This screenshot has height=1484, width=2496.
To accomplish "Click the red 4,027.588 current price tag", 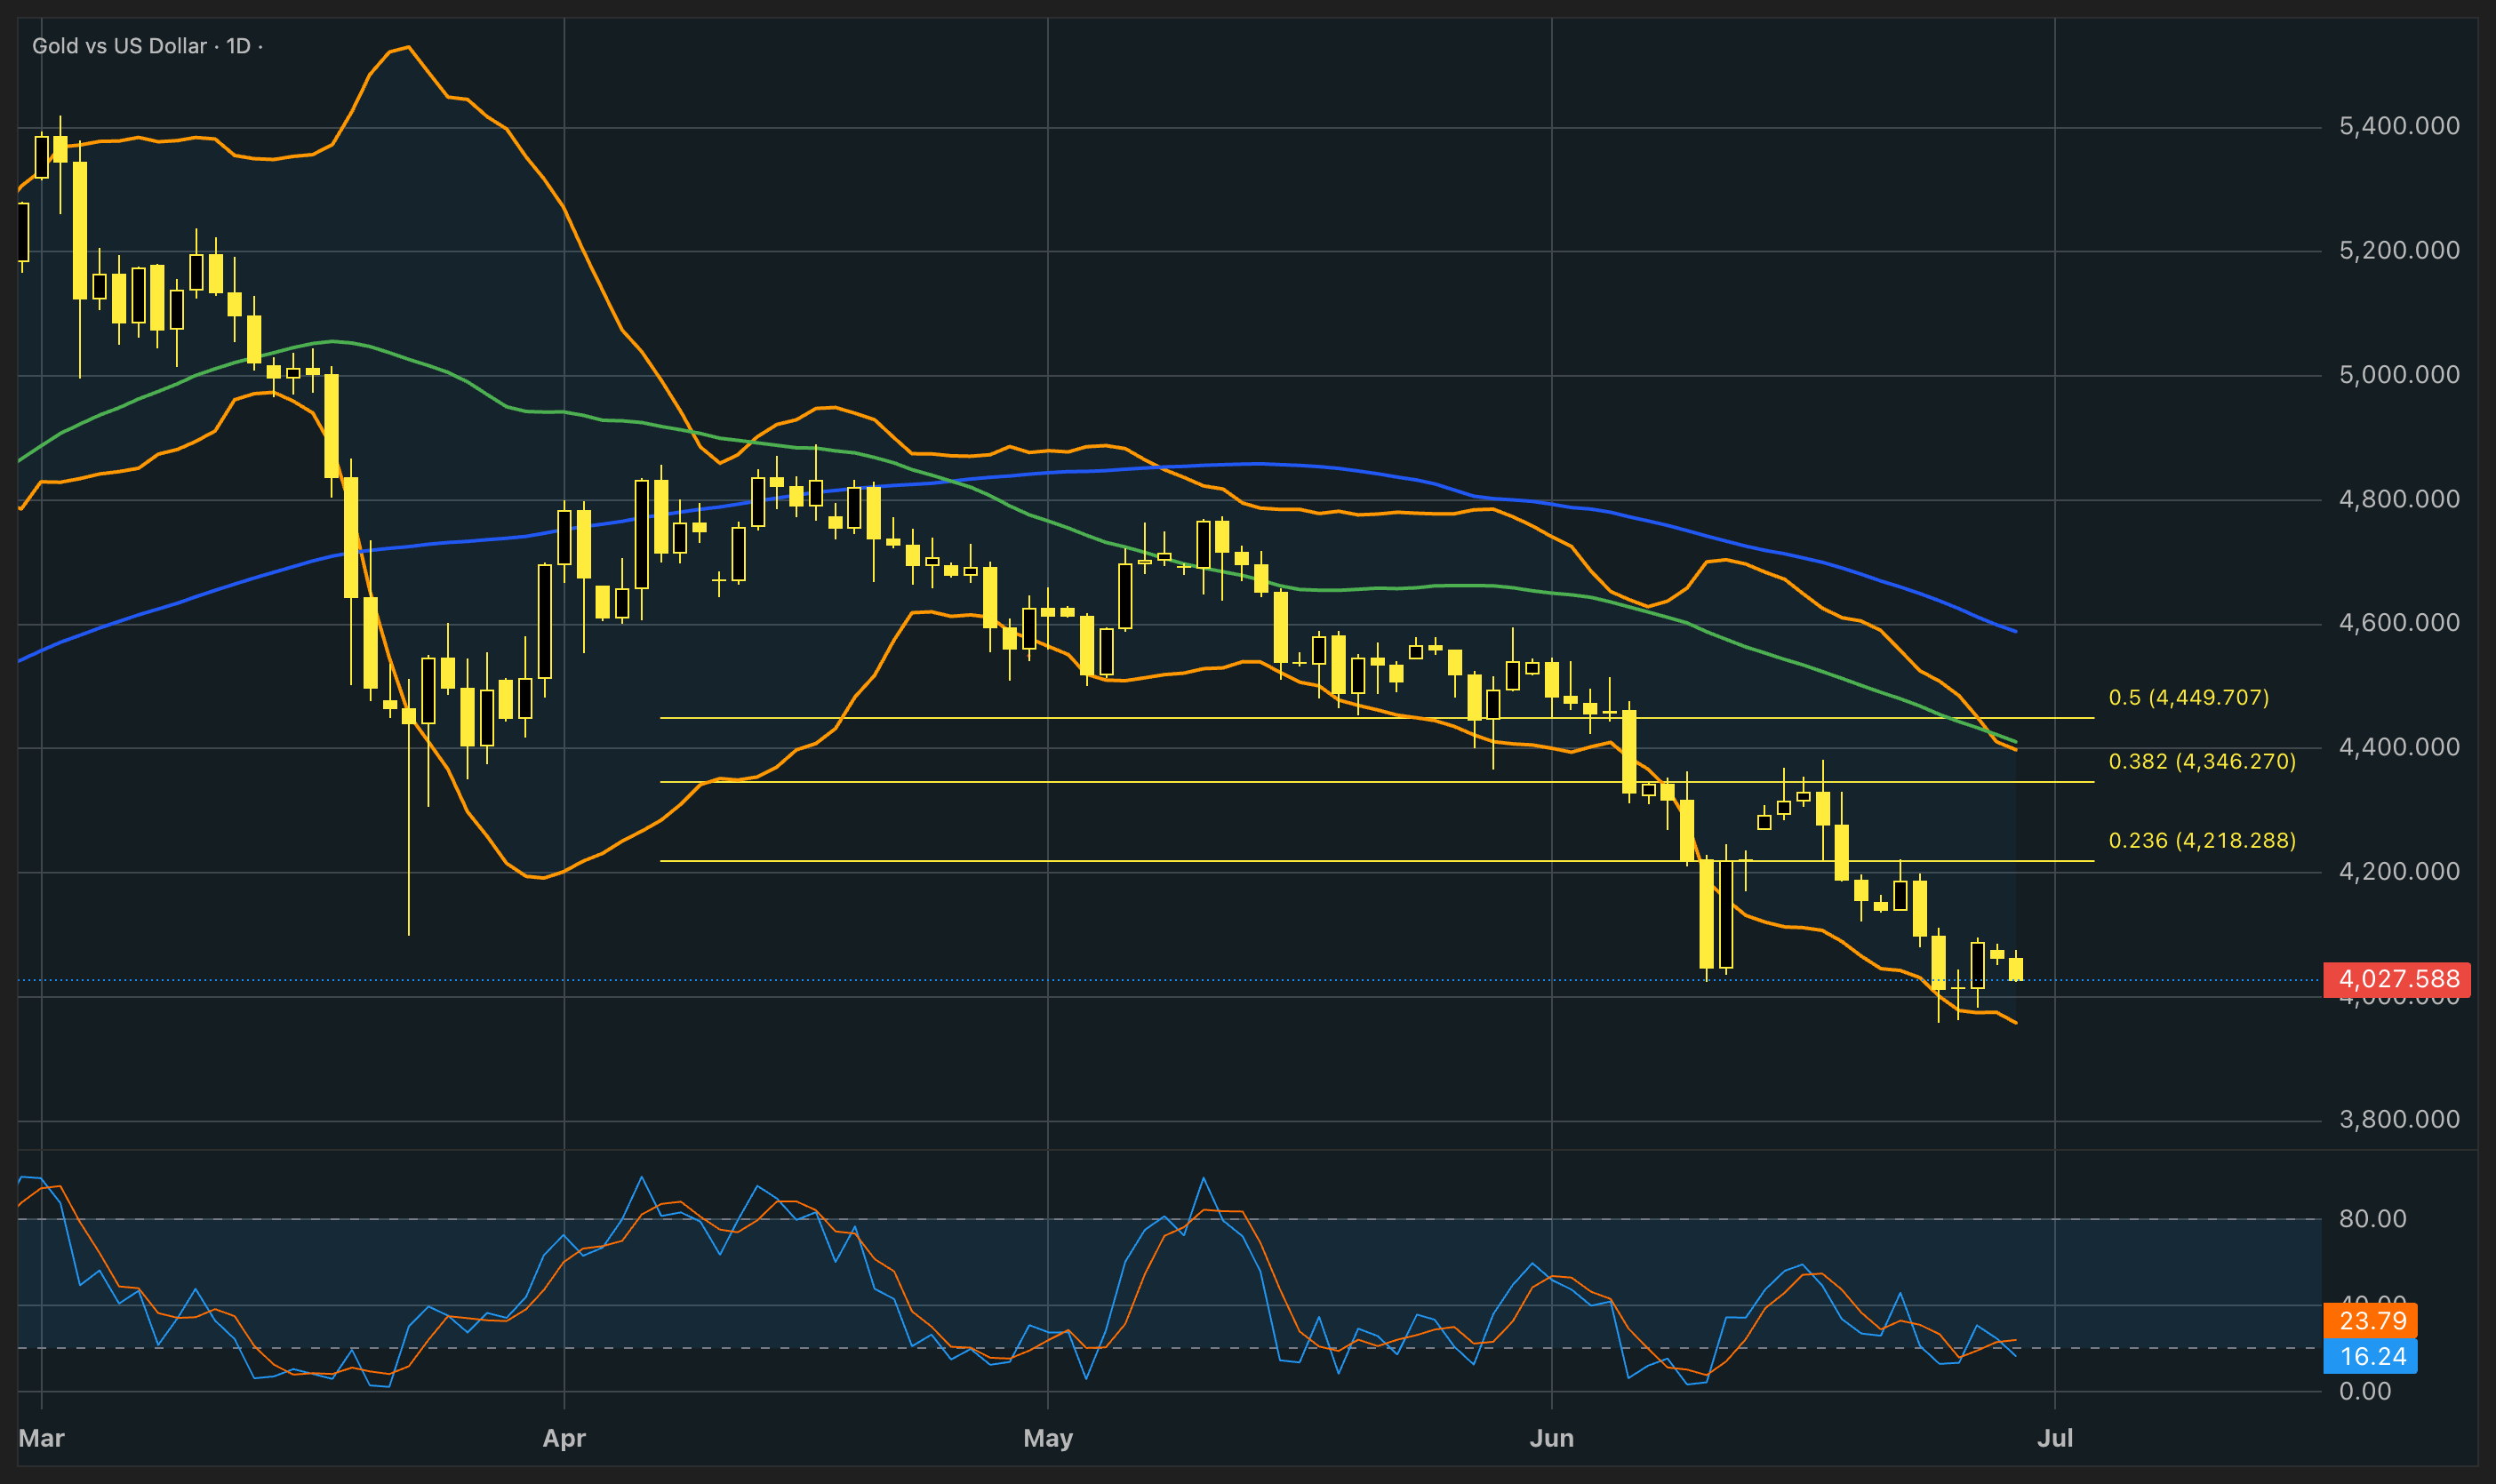I will (2397, 979).
